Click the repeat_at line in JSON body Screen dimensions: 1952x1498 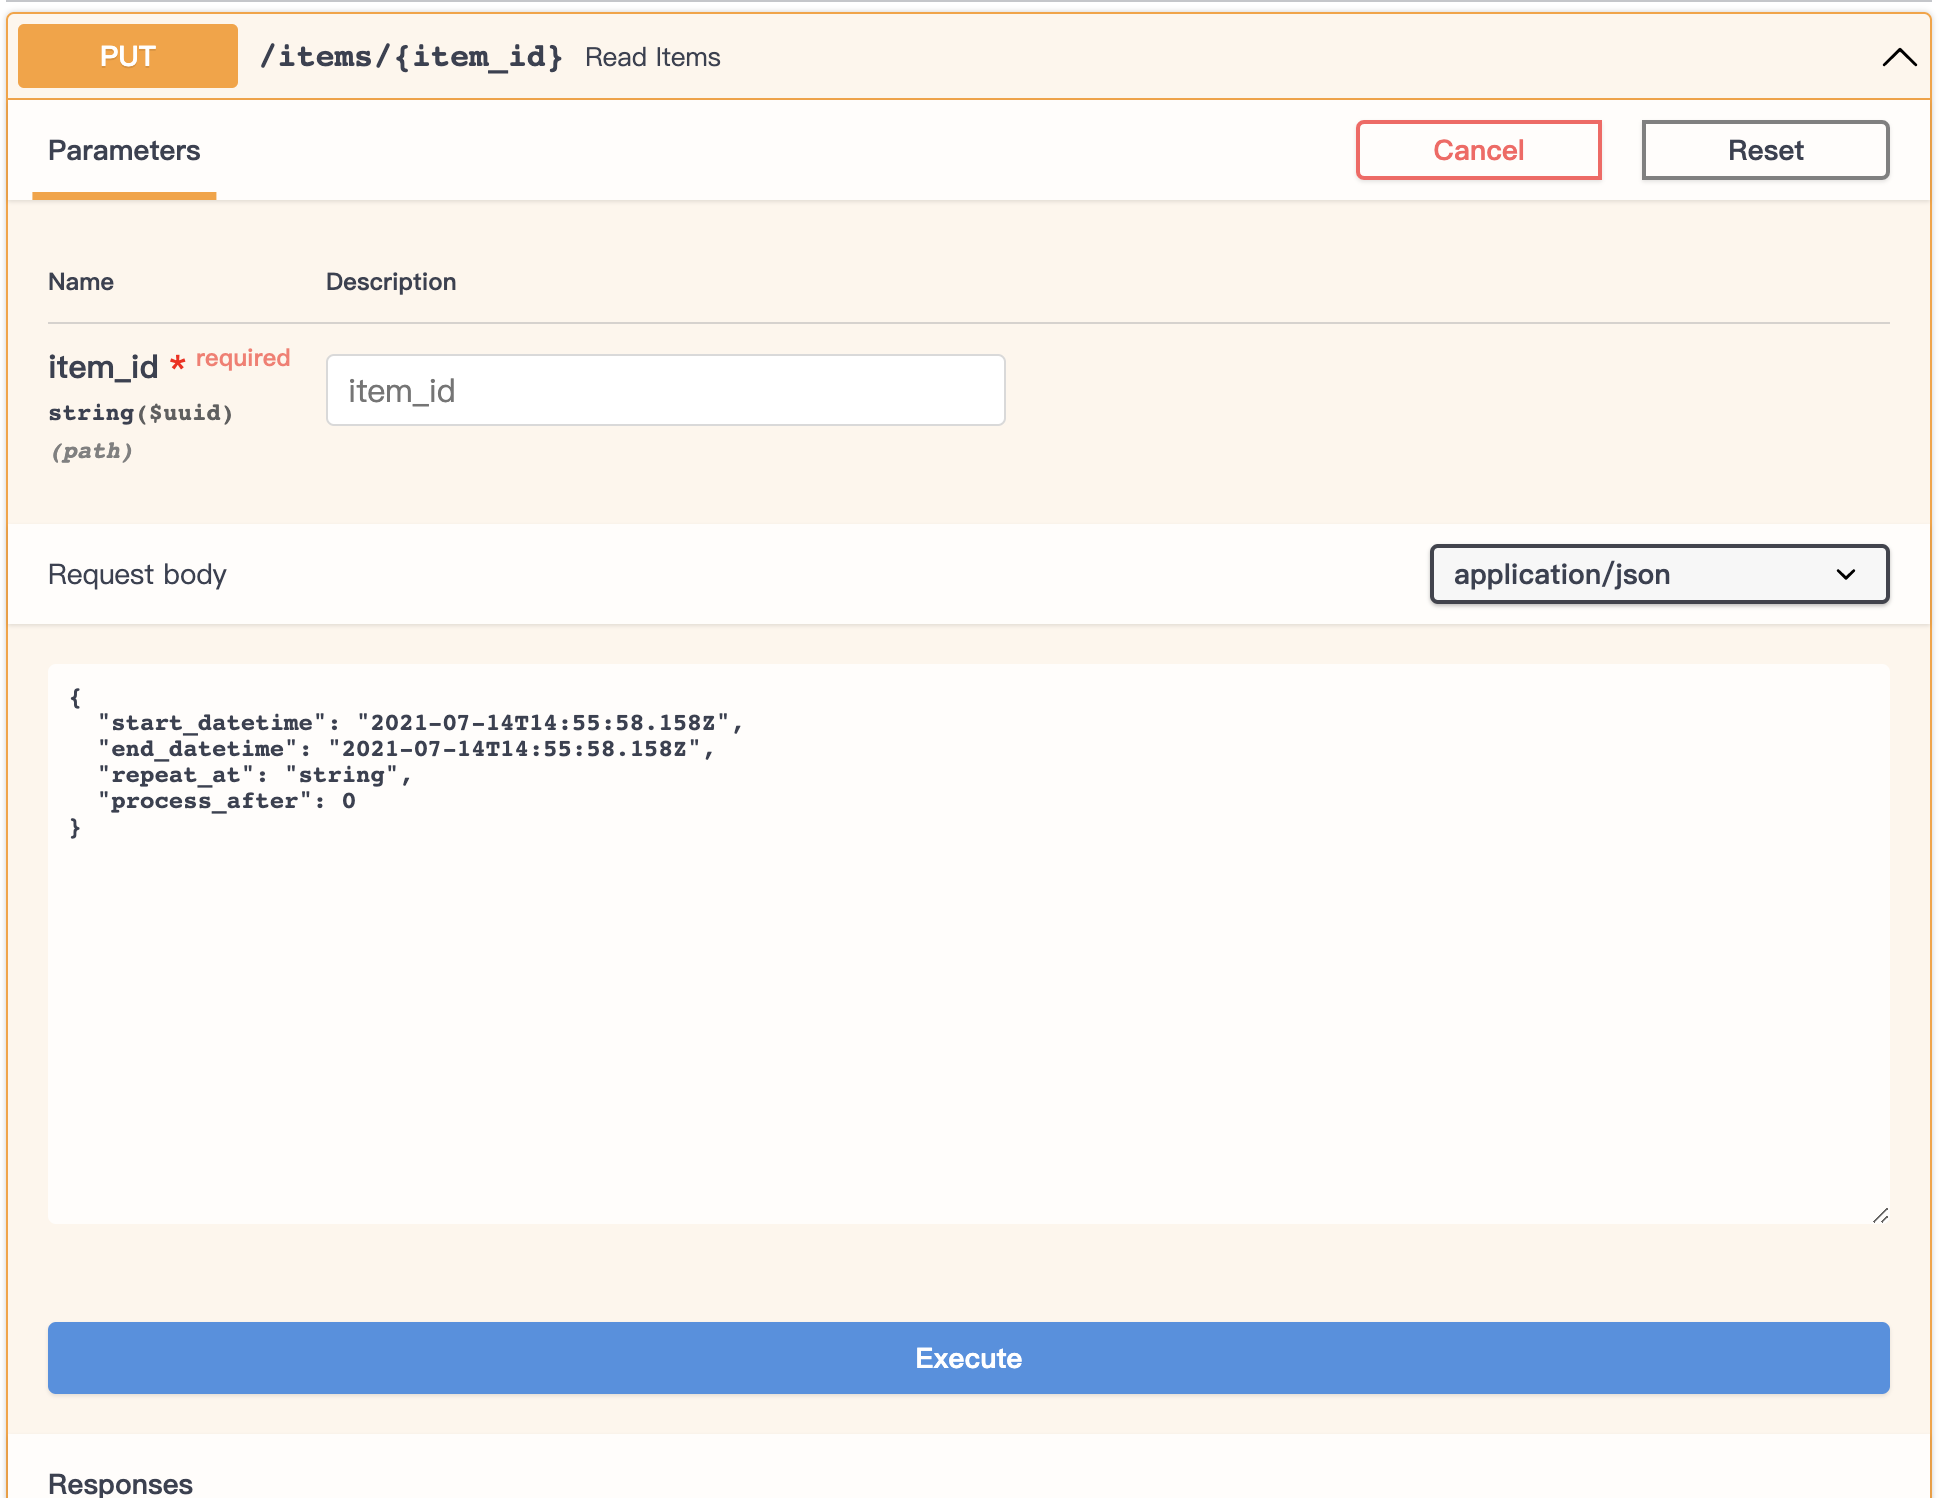coord(255,775)
